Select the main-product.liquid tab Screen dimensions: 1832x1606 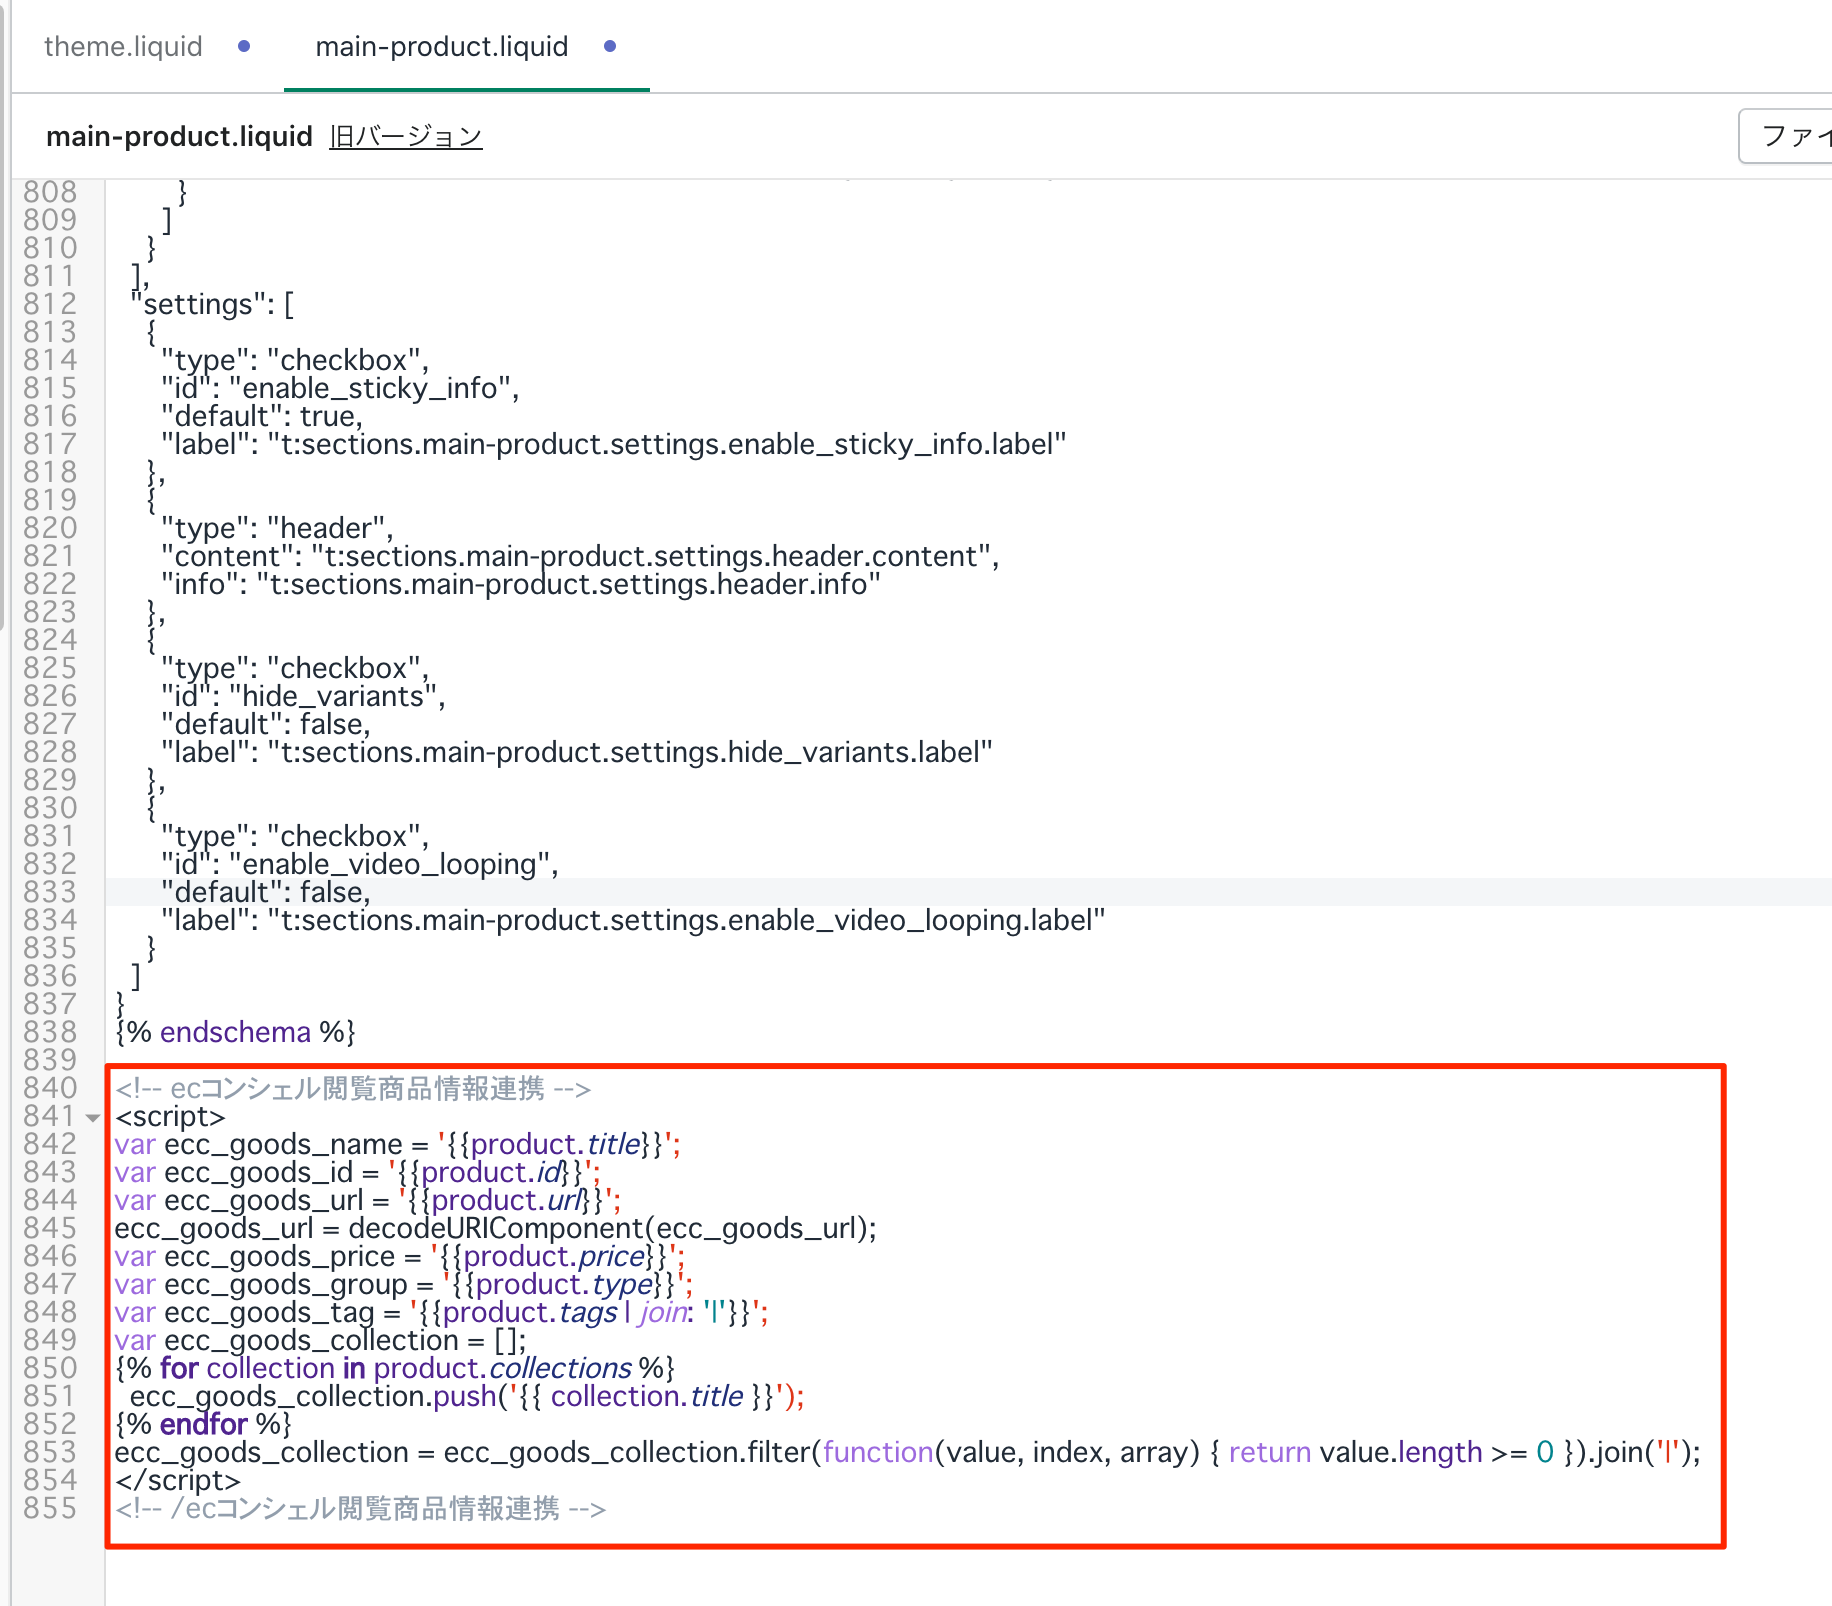pyautogui.click(x=441, y=46)
